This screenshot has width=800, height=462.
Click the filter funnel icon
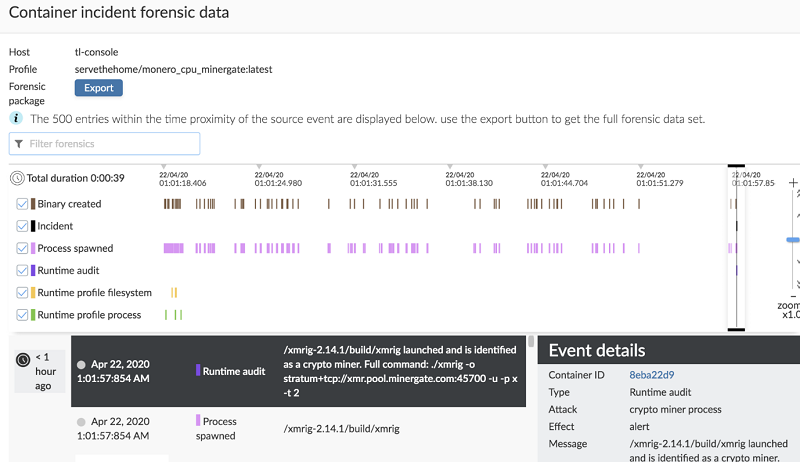coord(19,144)
